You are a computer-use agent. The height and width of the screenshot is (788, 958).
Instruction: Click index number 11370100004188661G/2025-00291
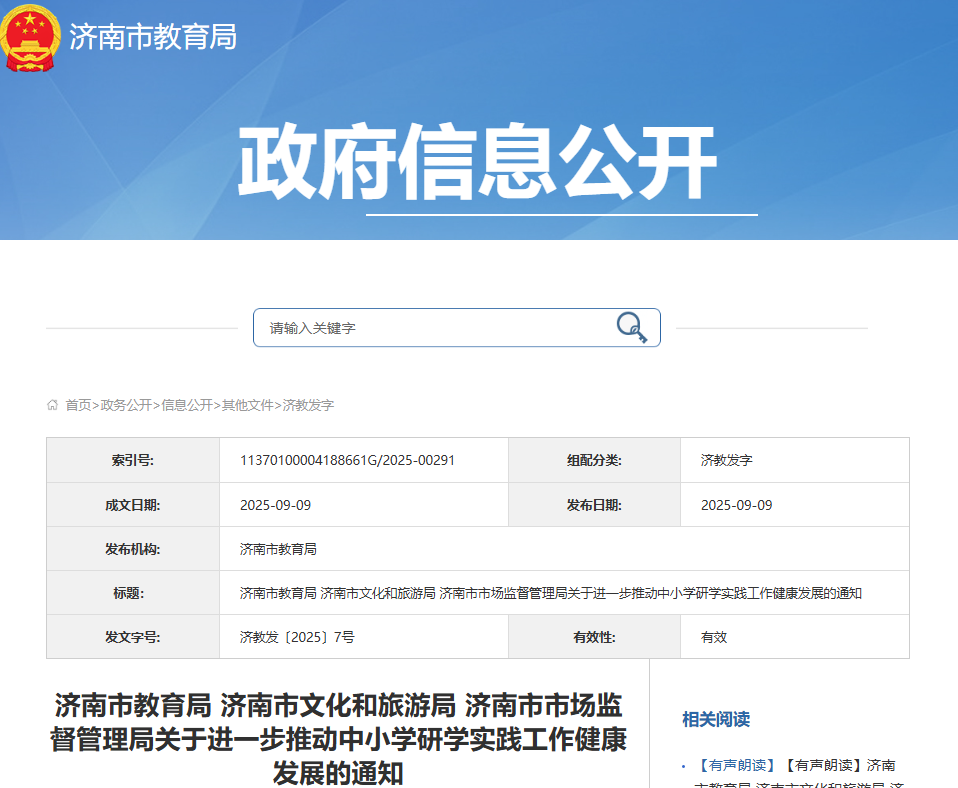pyautogui.click(x=347, y=461)
